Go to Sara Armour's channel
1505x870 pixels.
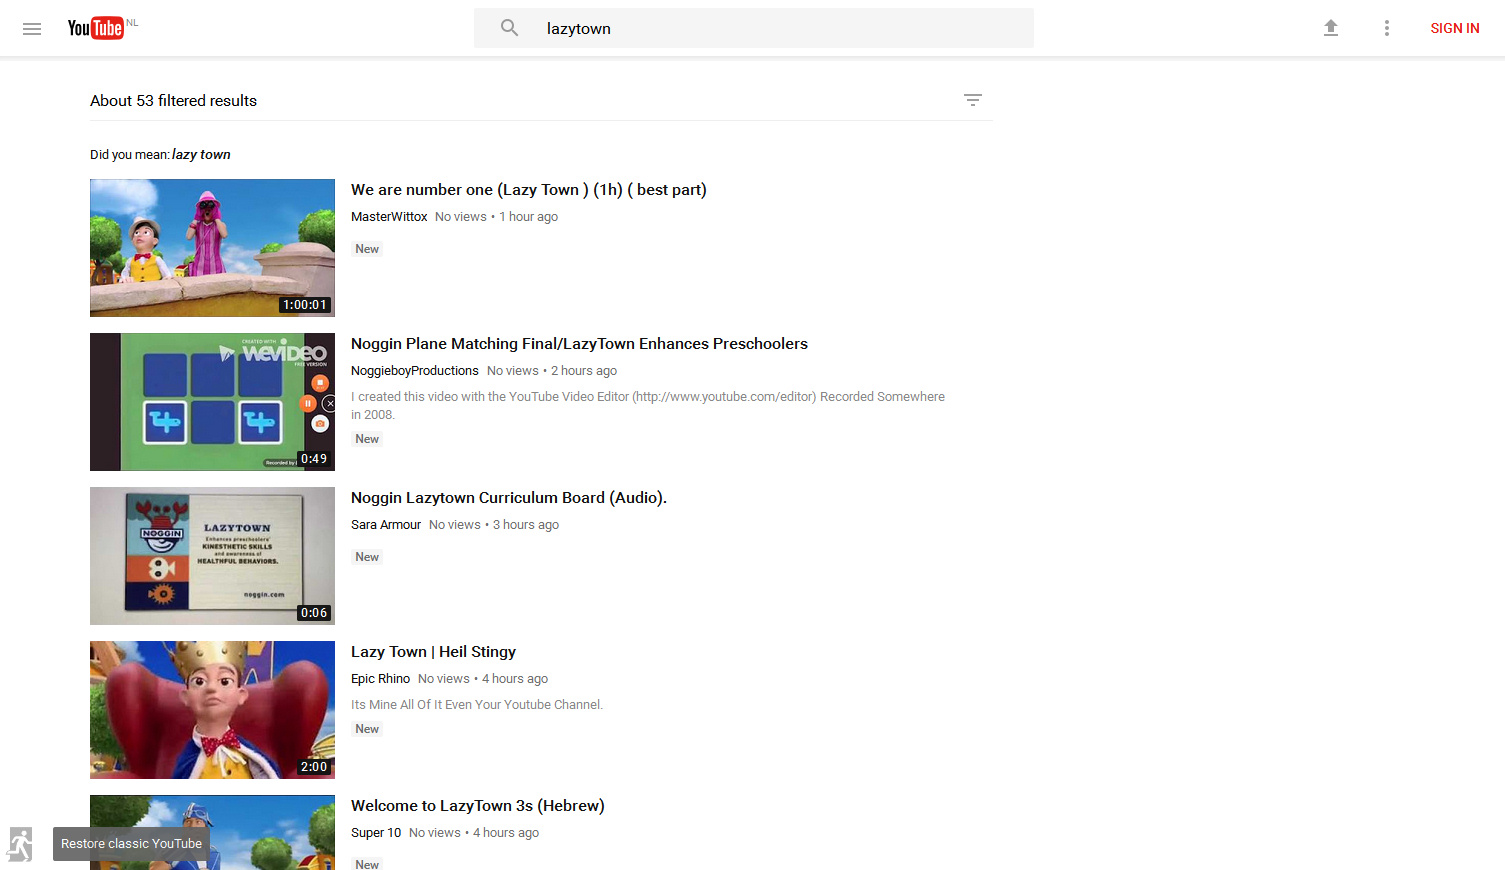(386, 525)
